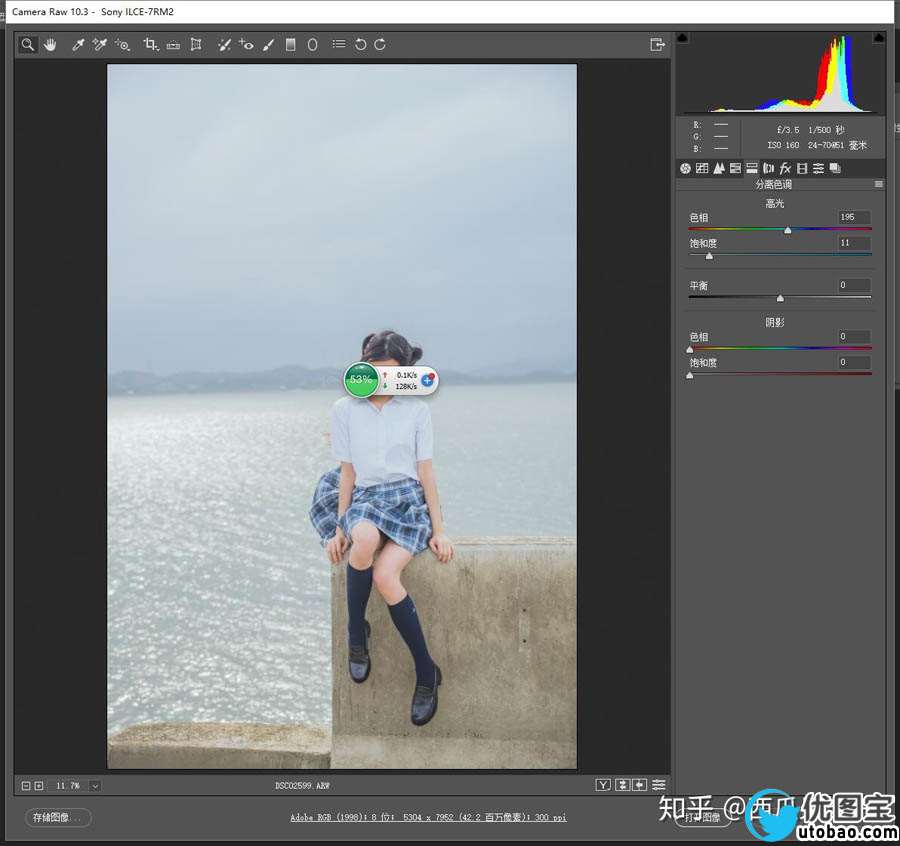Click the 存储图像 save image button
Screen dimensions: 900x846
coord(58,817)
